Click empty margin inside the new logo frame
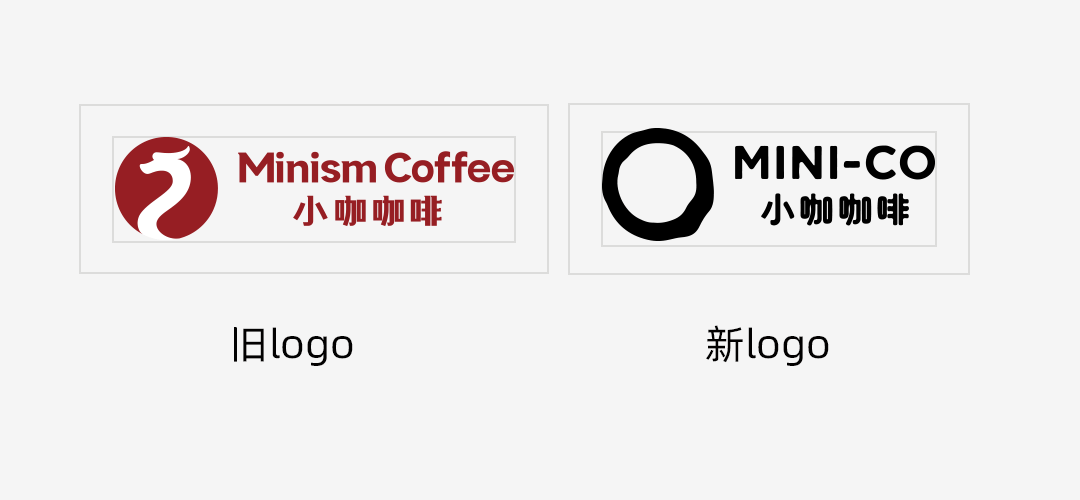The width and height of the screenshot is (1080, 500). [x=768, y=260]
